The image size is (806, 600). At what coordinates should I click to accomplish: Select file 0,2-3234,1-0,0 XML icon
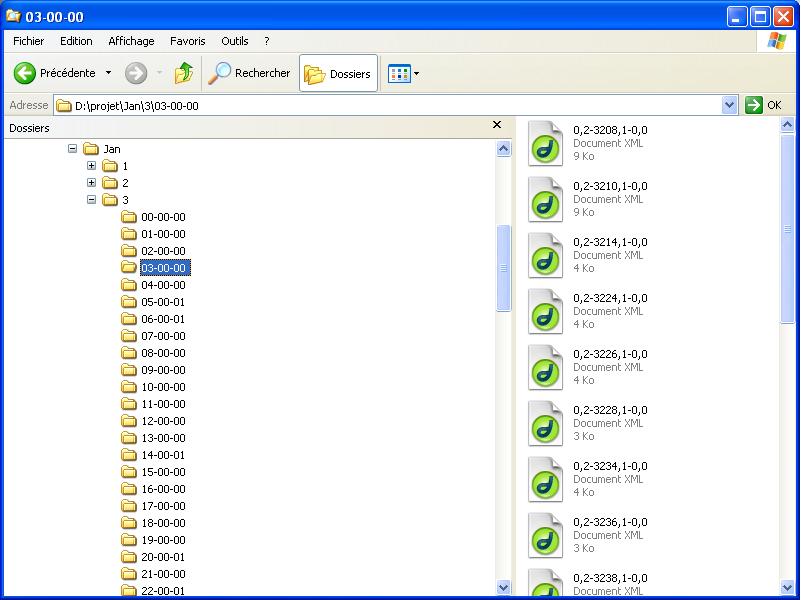[x=545, y=480]
